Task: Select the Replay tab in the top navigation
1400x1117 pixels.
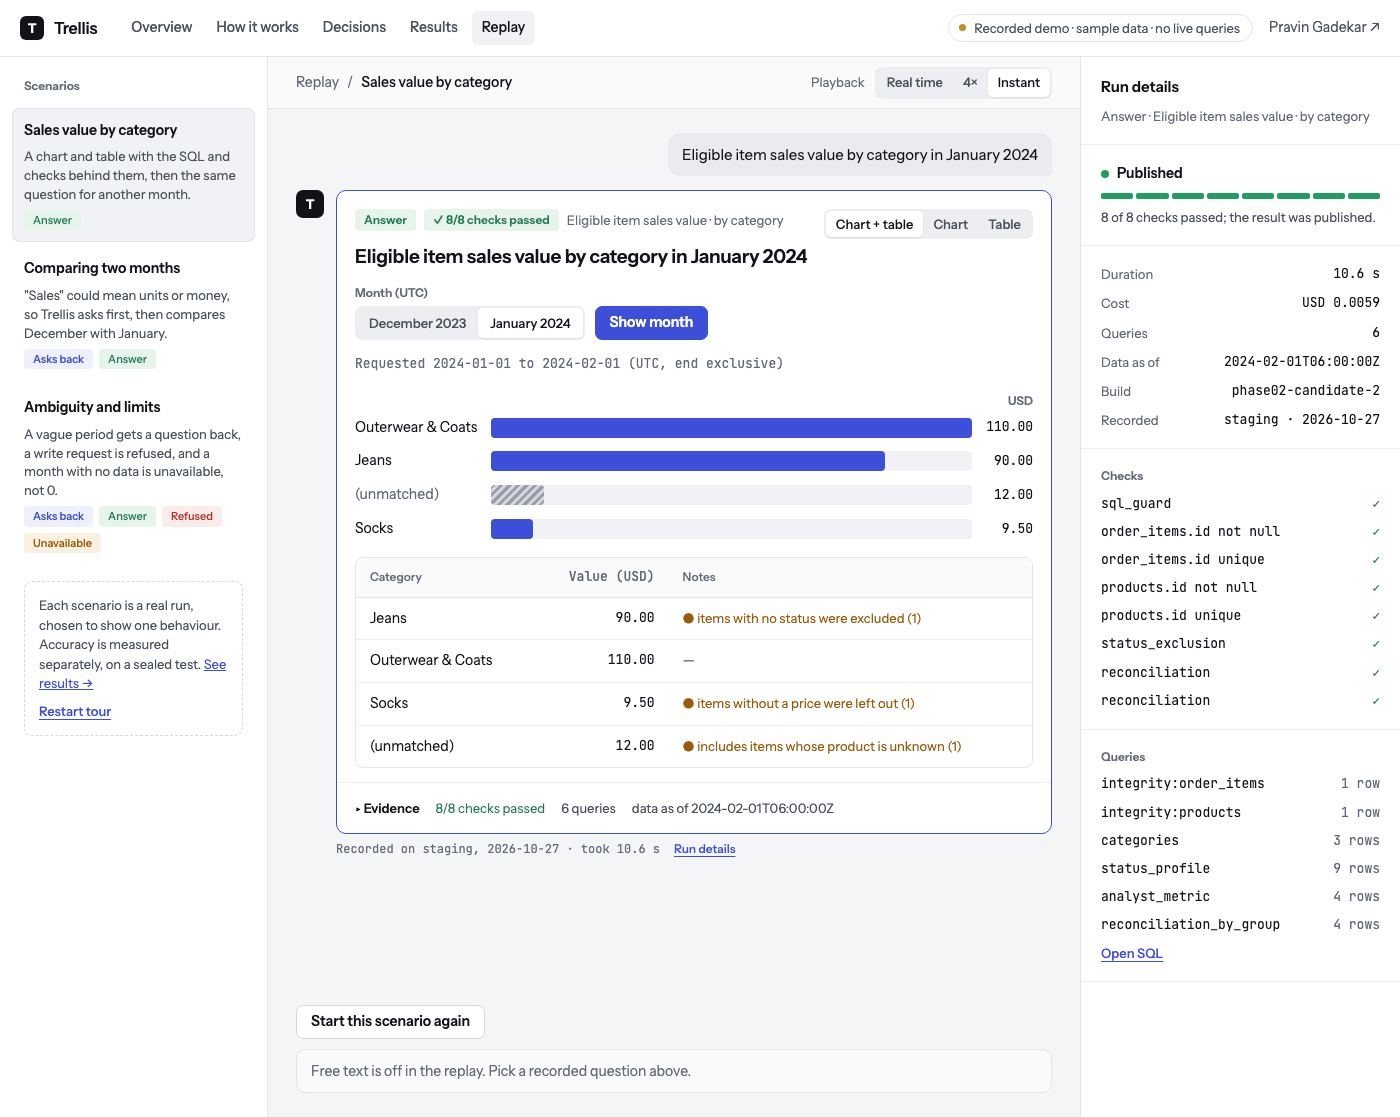Action: (503, 27)
